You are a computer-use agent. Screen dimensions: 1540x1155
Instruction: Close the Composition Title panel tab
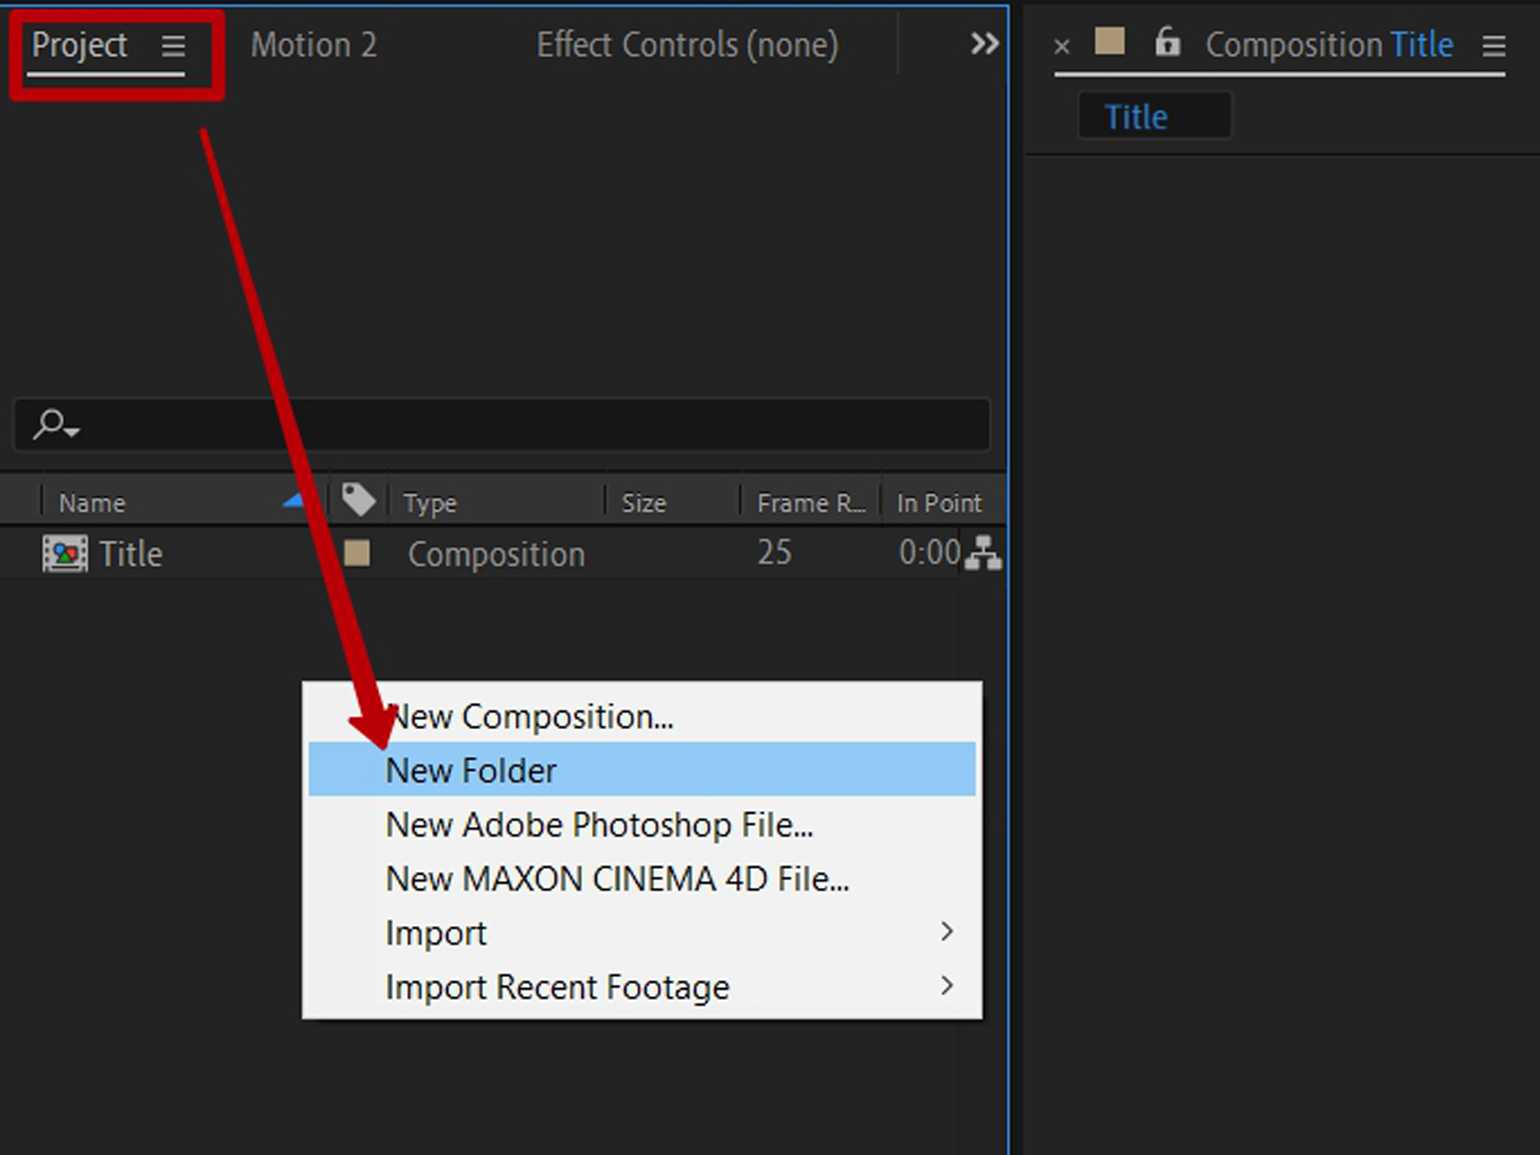1062,46
